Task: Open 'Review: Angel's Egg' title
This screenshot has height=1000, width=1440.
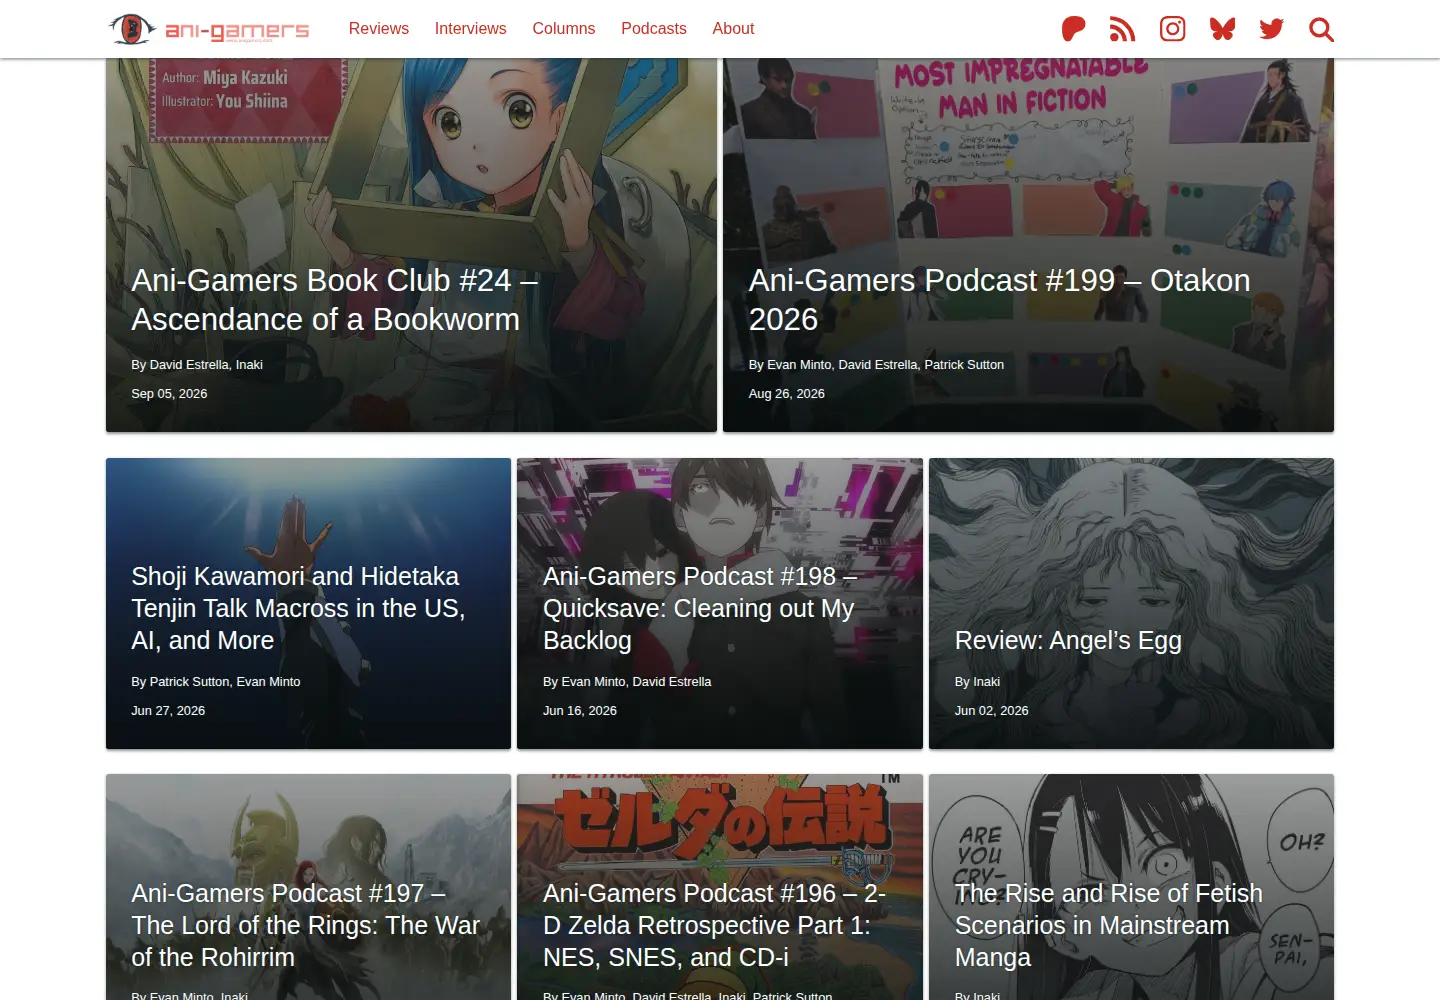Action: tap(1068, 640)
